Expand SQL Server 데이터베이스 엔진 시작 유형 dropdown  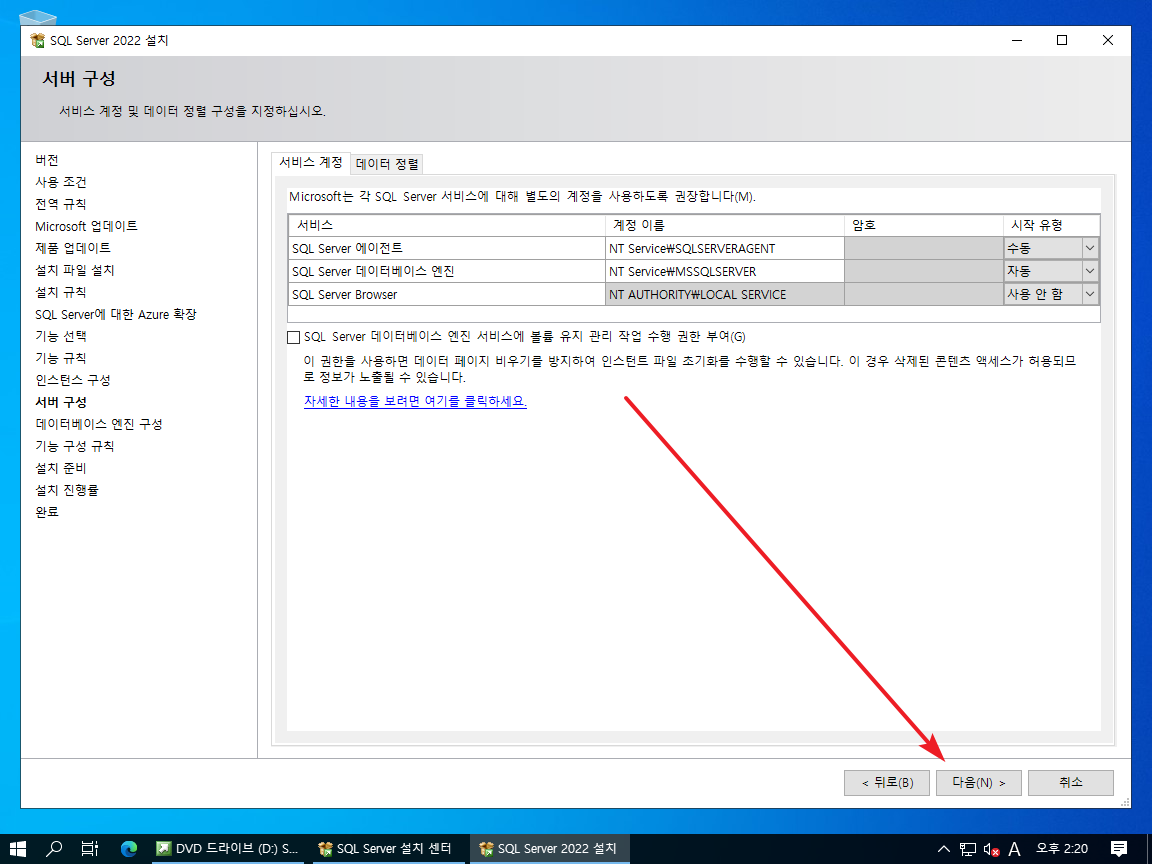tap(1089, 271)
